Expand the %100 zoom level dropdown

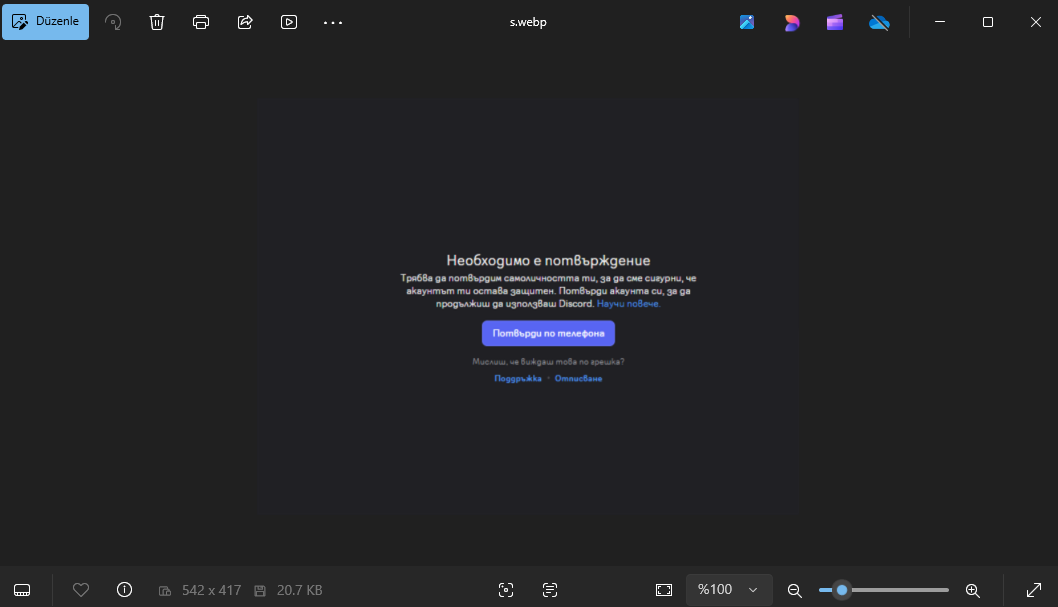click(x=729, y=590)
